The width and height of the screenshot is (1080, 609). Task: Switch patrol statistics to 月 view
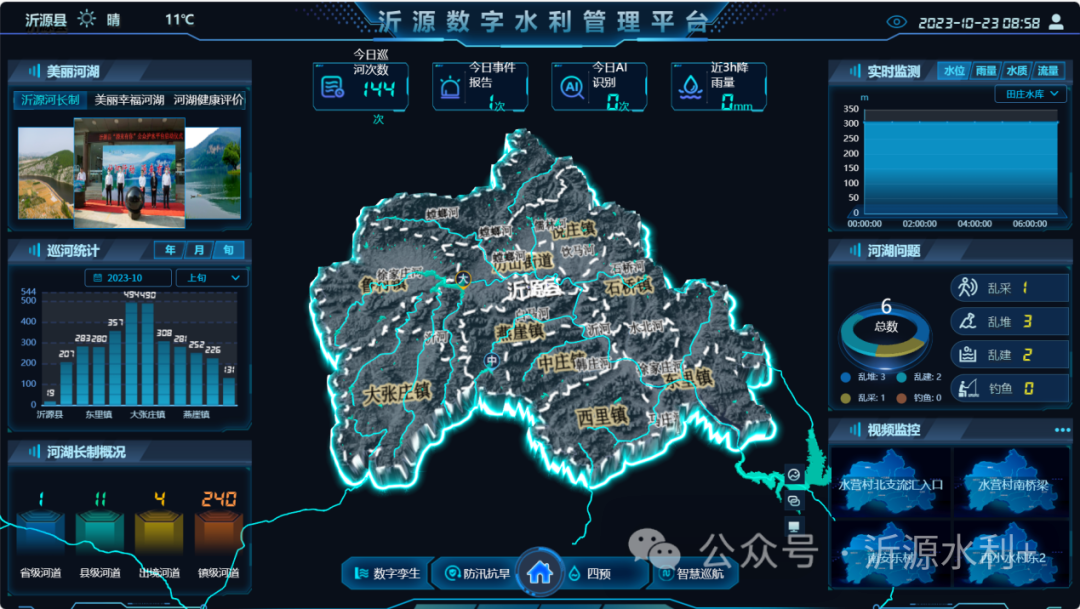pyautogui.click(x=199, y=250)
